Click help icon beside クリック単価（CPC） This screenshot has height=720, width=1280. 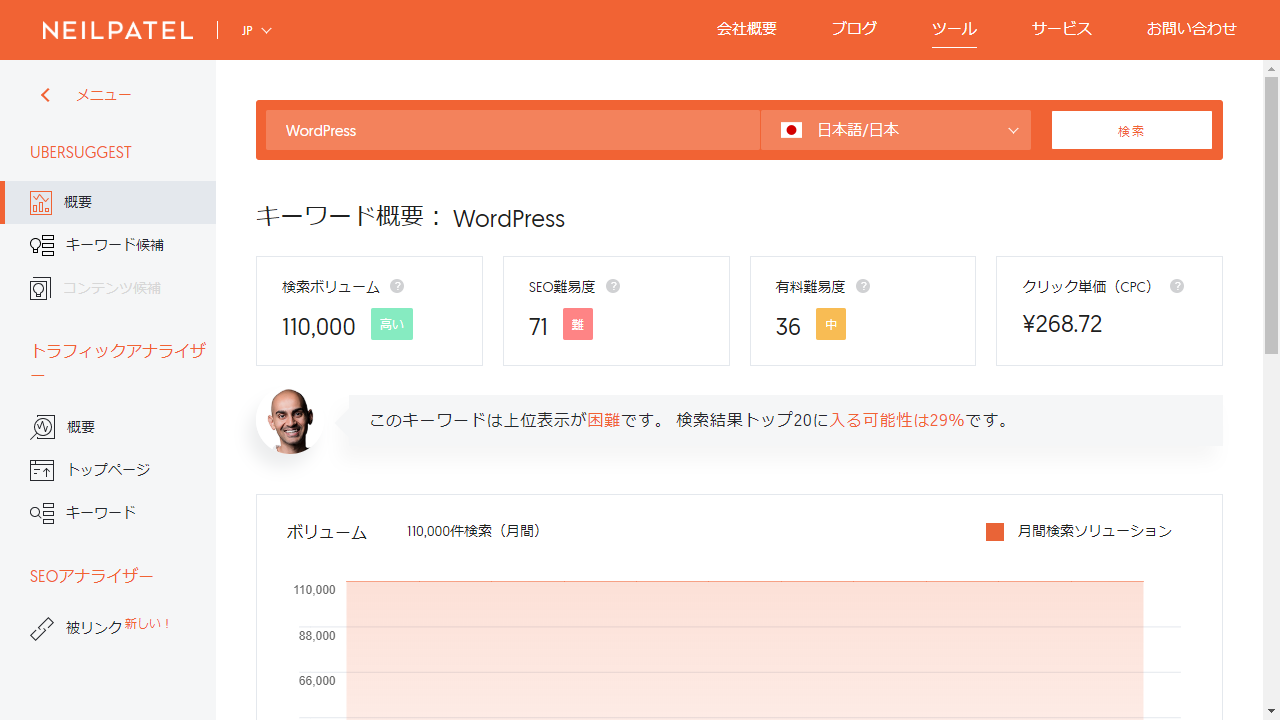[1177, 286]
